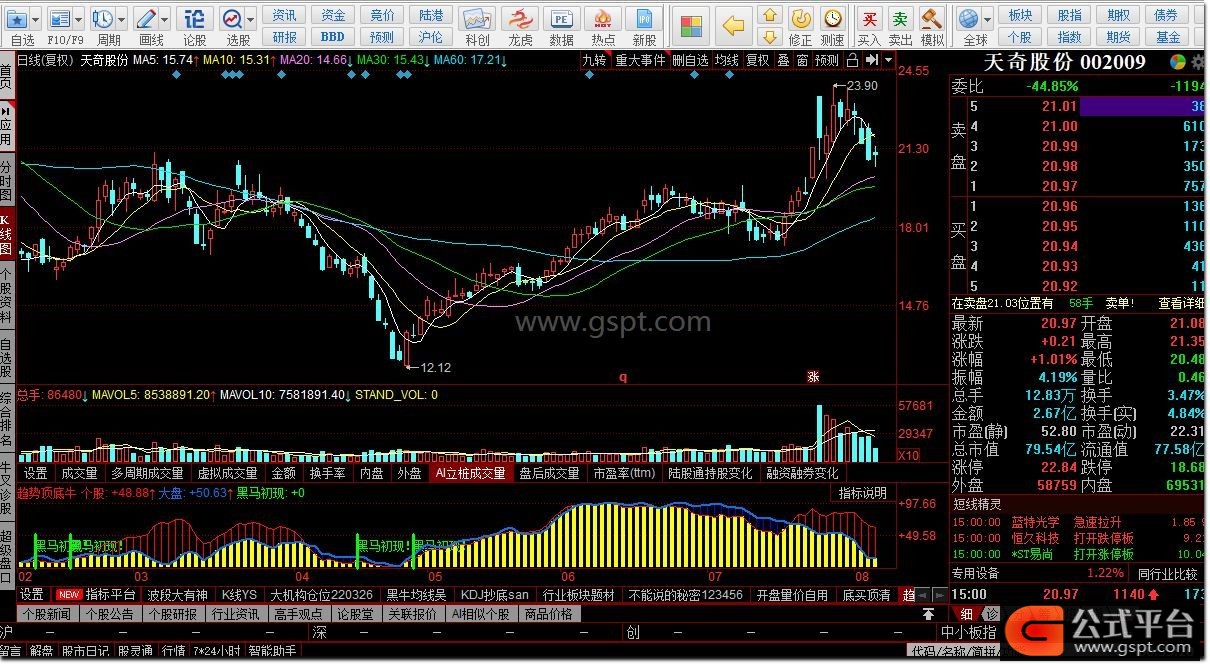Activate the 画线 drawing pencil tool
This screenshot has height=664, width=1210.
146,19
